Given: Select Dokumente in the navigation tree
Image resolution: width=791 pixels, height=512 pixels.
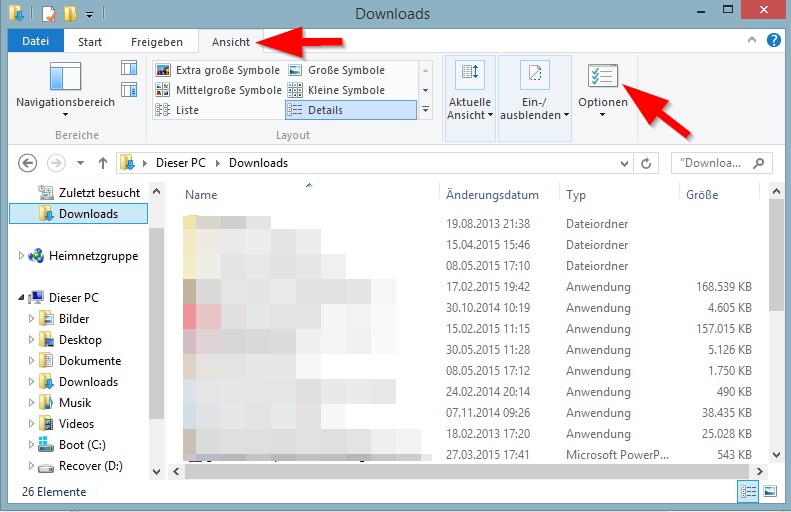Looking at the screenshot, I should pyautogui.click(x=89, y=361).
